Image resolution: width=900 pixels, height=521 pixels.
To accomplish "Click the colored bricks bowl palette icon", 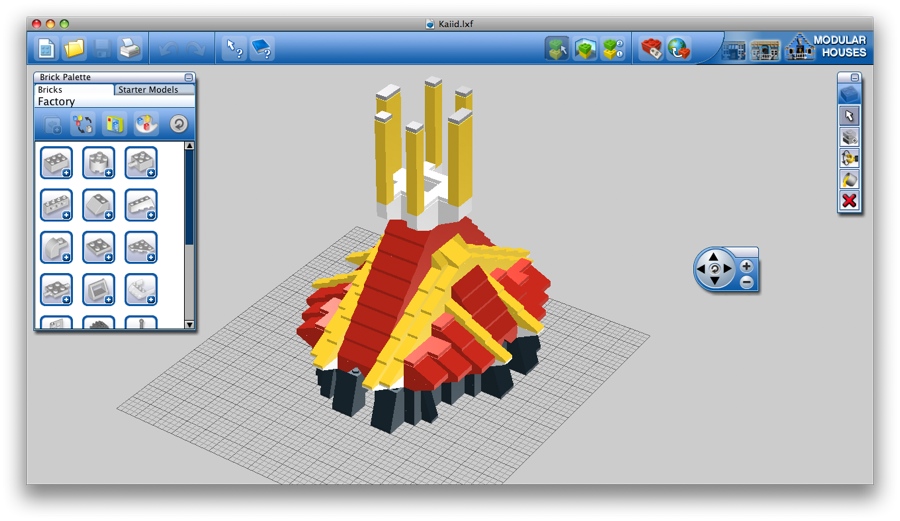I will [146, 124].
